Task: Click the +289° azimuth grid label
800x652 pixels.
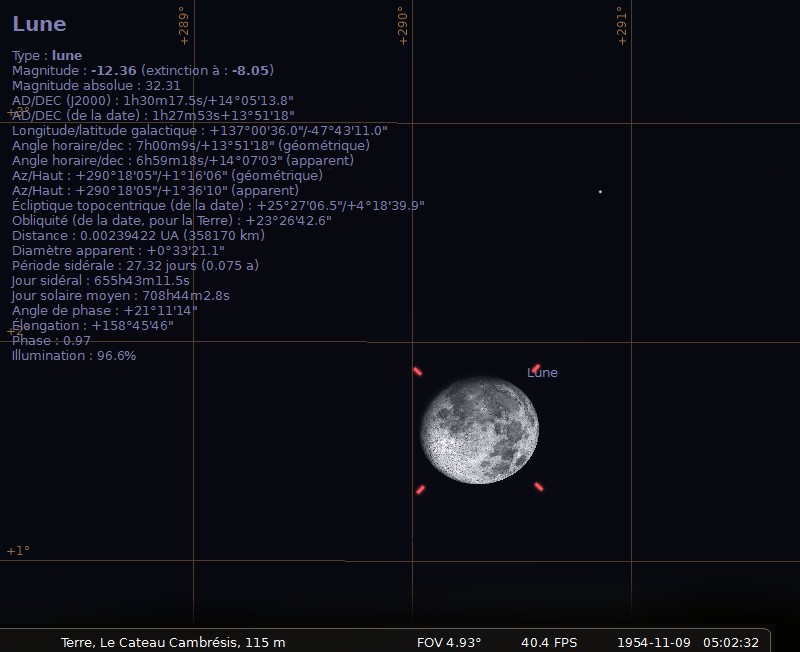Action: 184,26
